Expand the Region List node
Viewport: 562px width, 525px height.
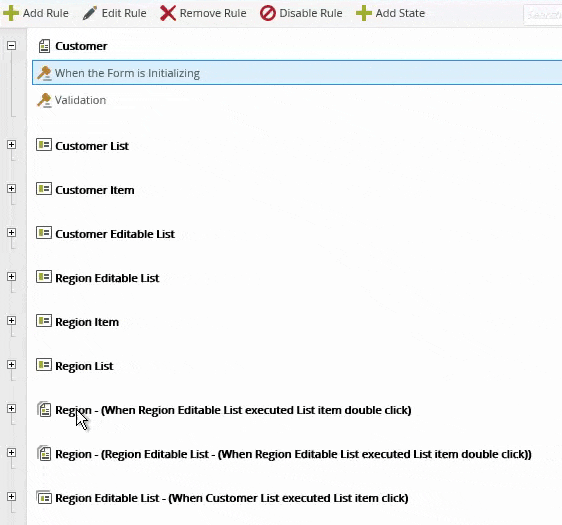11,364
